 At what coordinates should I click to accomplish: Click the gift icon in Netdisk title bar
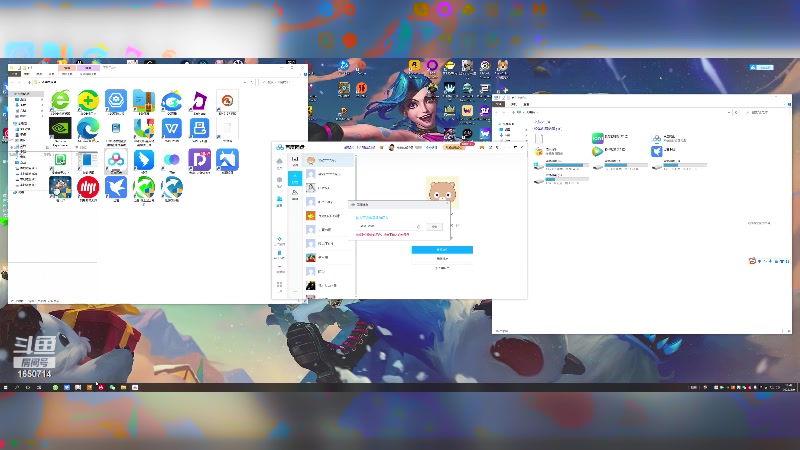pos(482,147)
